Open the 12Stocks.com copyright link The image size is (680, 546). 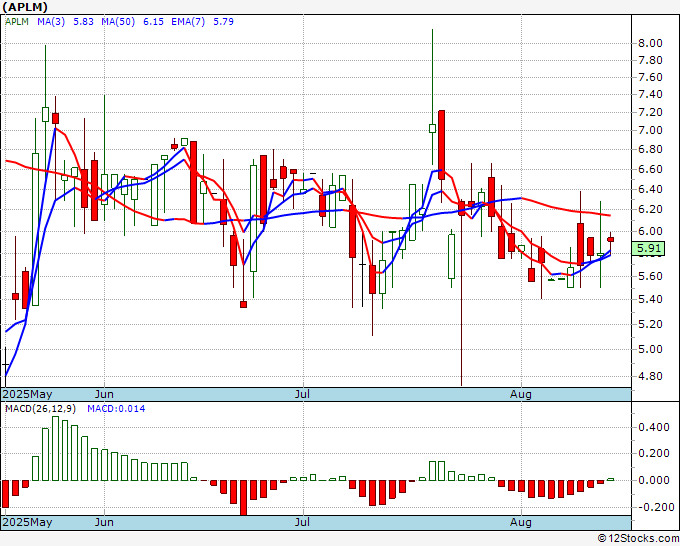(x=638, y=539)
